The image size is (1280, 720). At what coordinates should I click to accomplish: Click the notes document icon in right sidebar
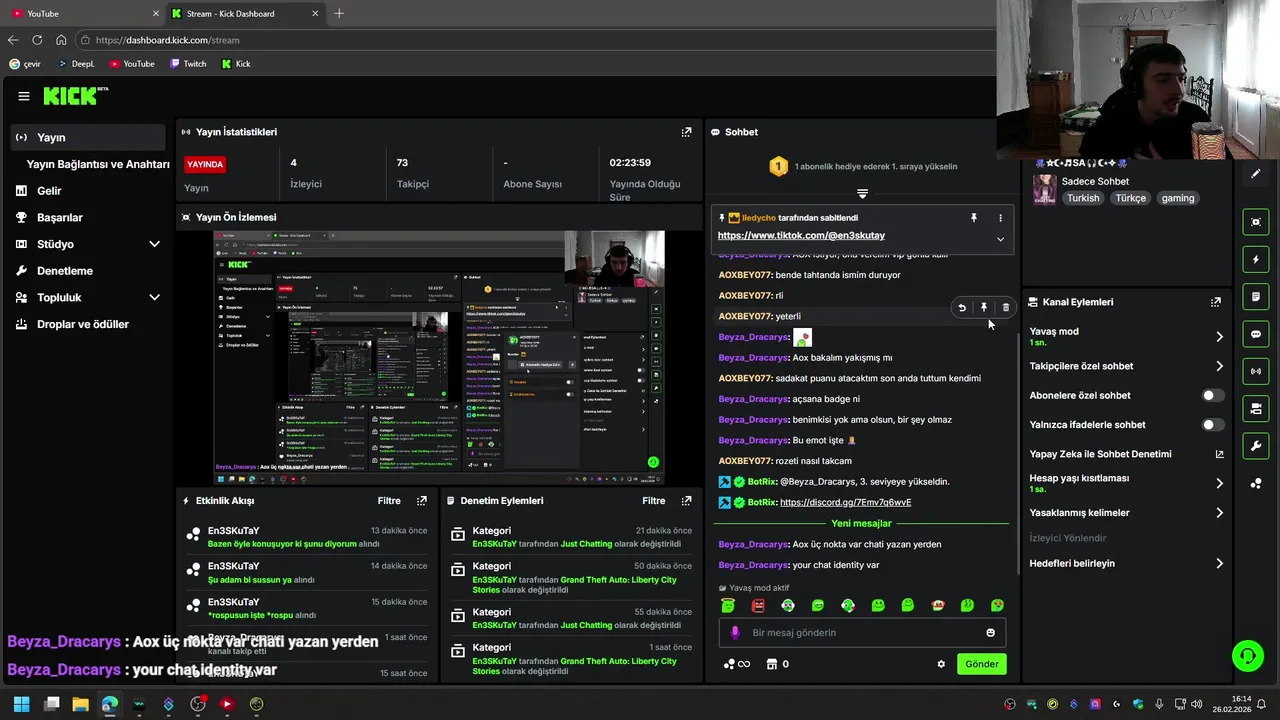click(1256, 297)
